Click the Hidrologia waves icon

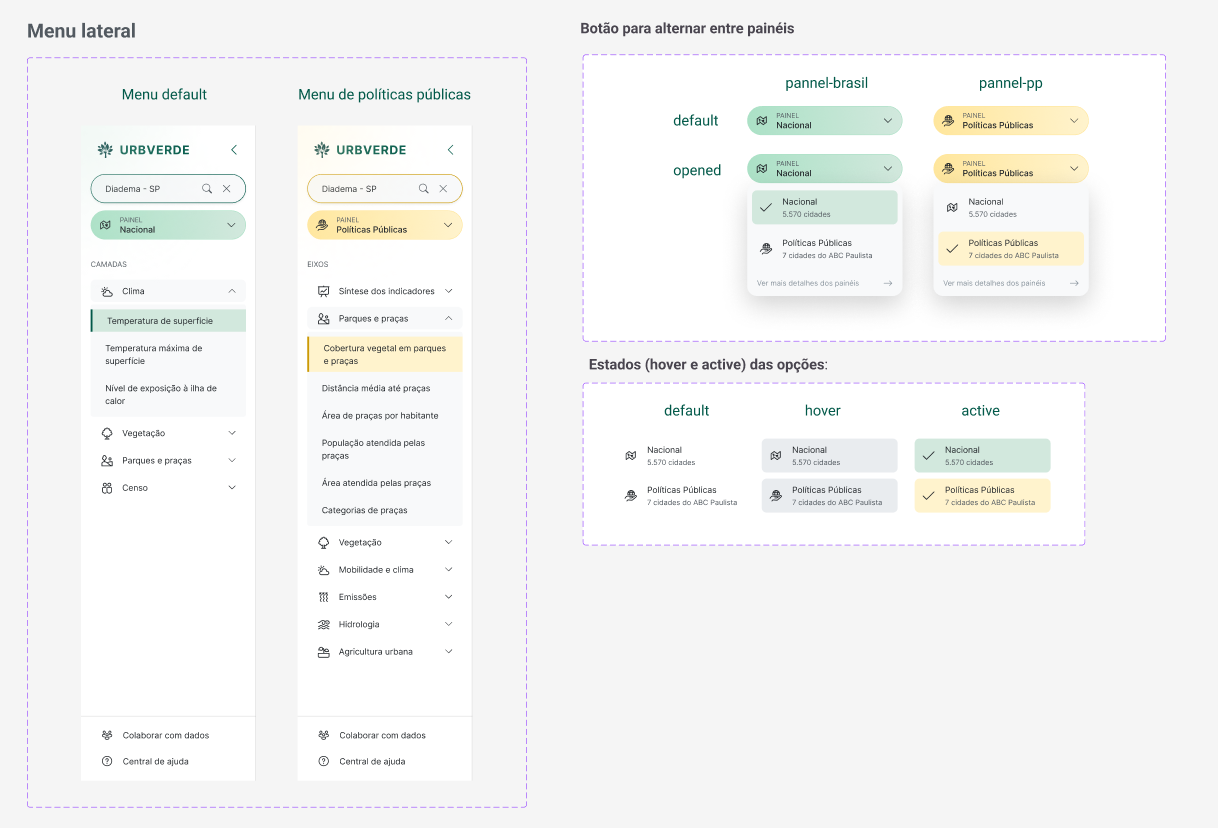pyautogui.click(x=323, y=624)
